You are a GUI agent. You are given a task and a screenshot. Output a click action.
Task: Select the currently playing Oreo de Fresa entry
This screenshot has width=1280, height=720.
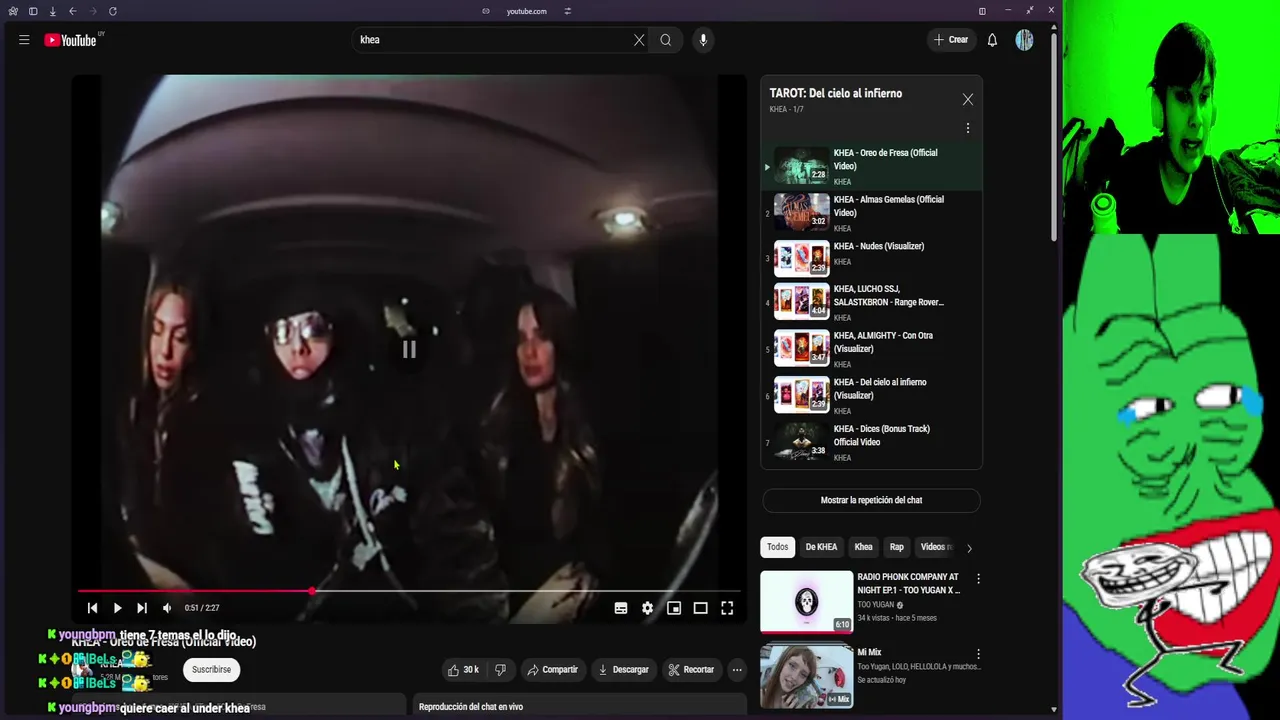pos(871,167)
